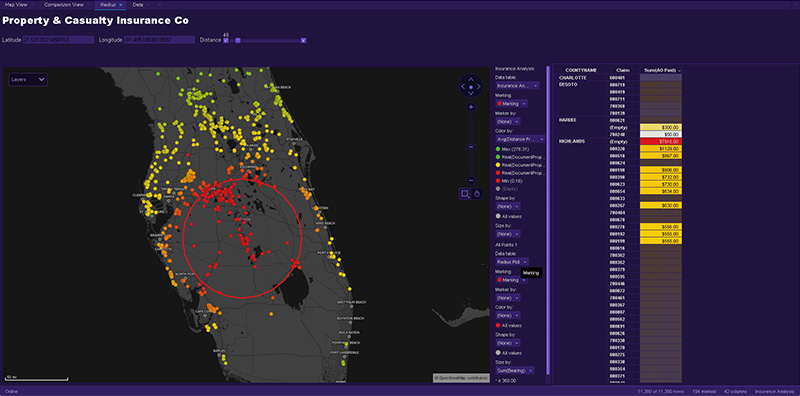
Task: Click the yellow Real(DocumentProp color point
Action: click(x=498, y=165)
